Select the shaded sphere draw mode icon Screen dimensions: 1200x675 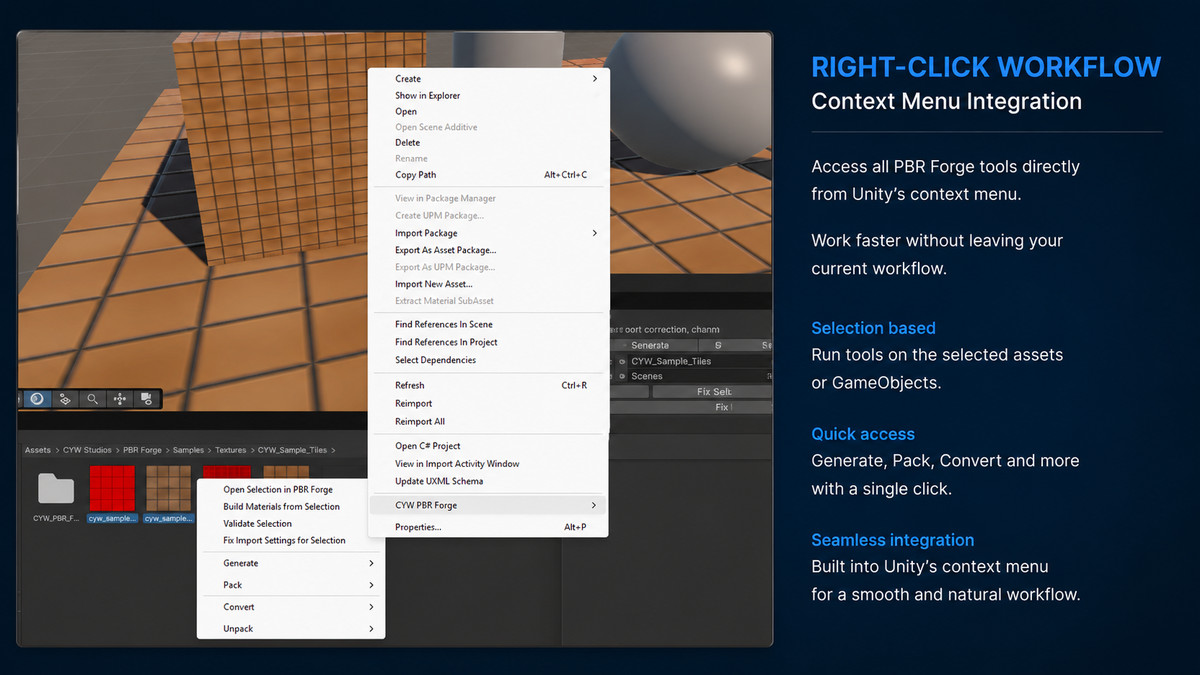(x=37, y=399)
